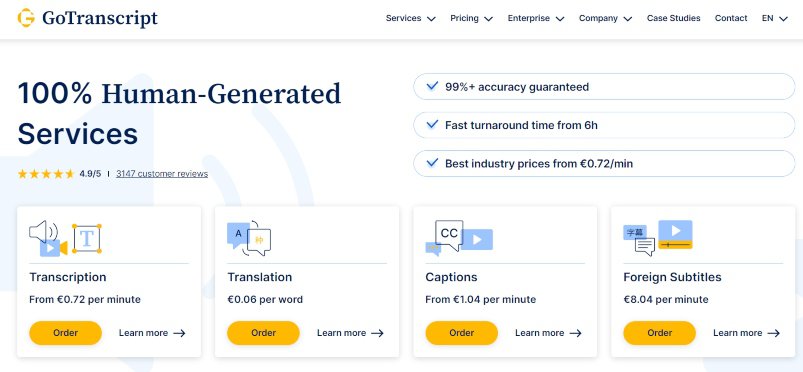Open the EN language selector
The image size is (803, 372).
point(774,18)
